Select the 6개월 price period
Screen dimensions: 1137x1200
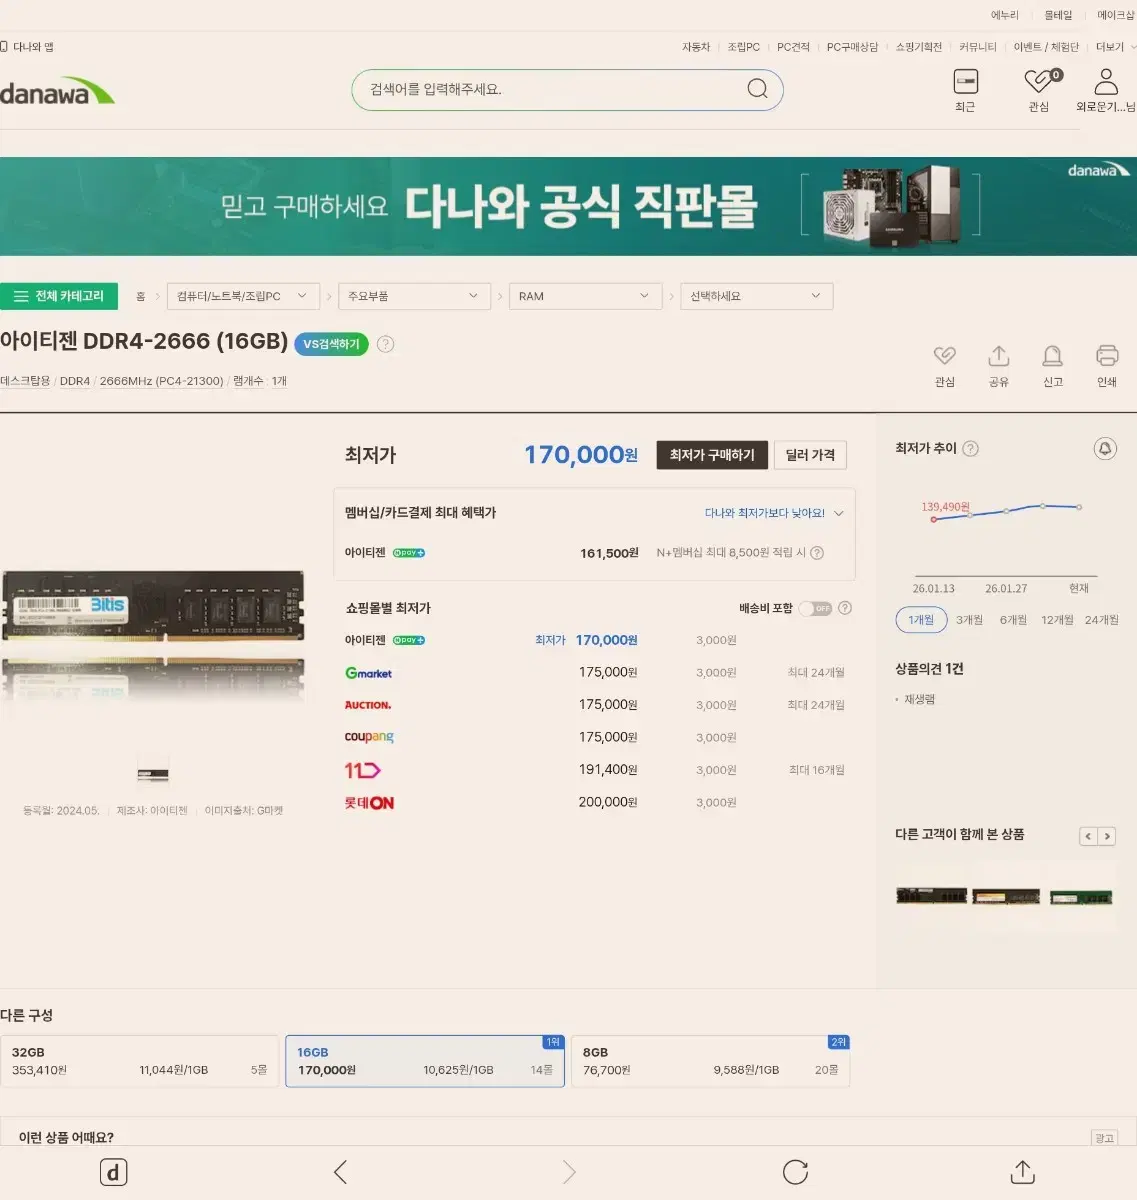[x=1013, y=620]
